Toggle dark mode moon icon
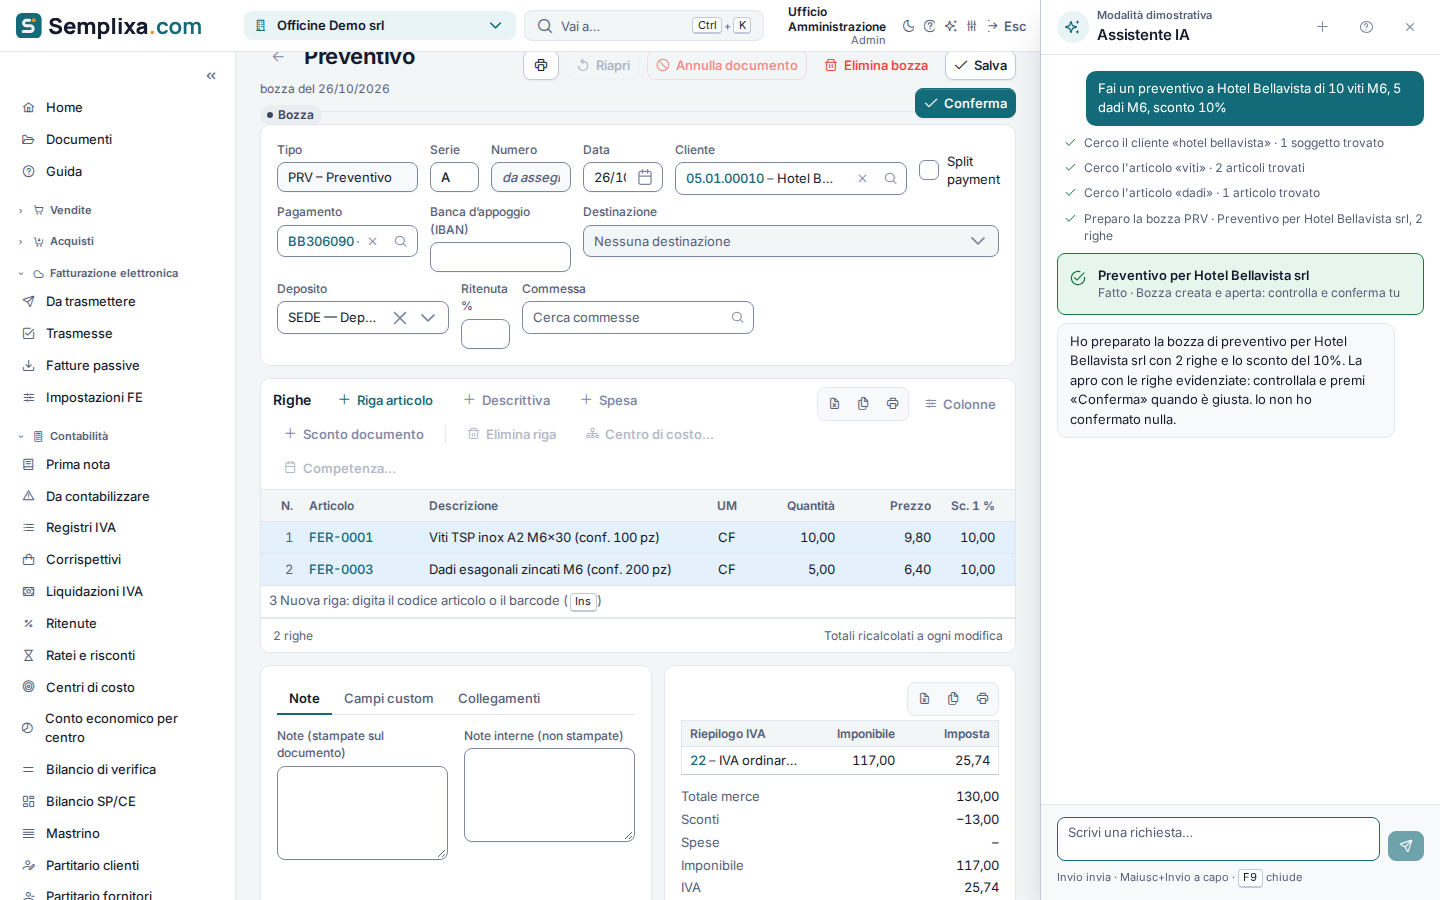Viewport: 1440px width, 900px height. click(908, 26)
